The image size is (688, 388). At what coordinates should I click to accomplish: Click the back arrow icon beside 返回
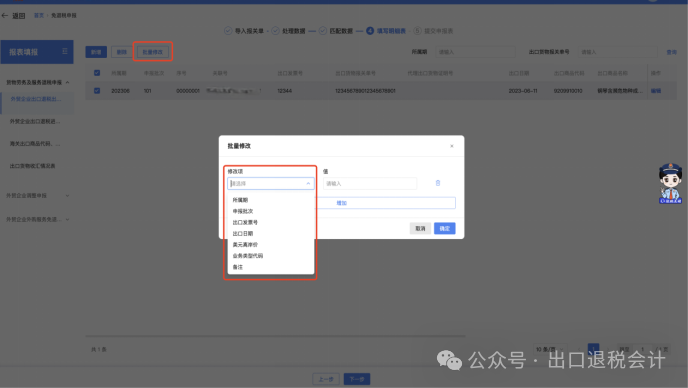tap(5, 16)
